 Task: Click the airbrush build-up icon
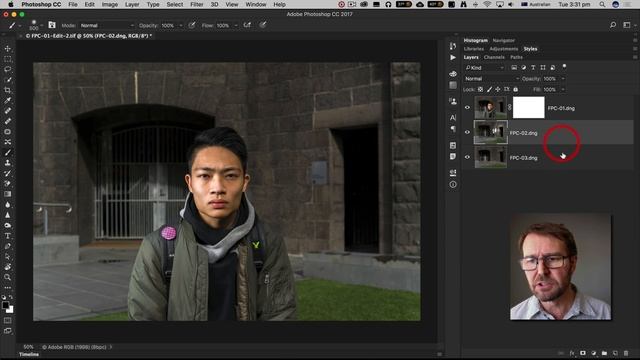pos(247,25)
